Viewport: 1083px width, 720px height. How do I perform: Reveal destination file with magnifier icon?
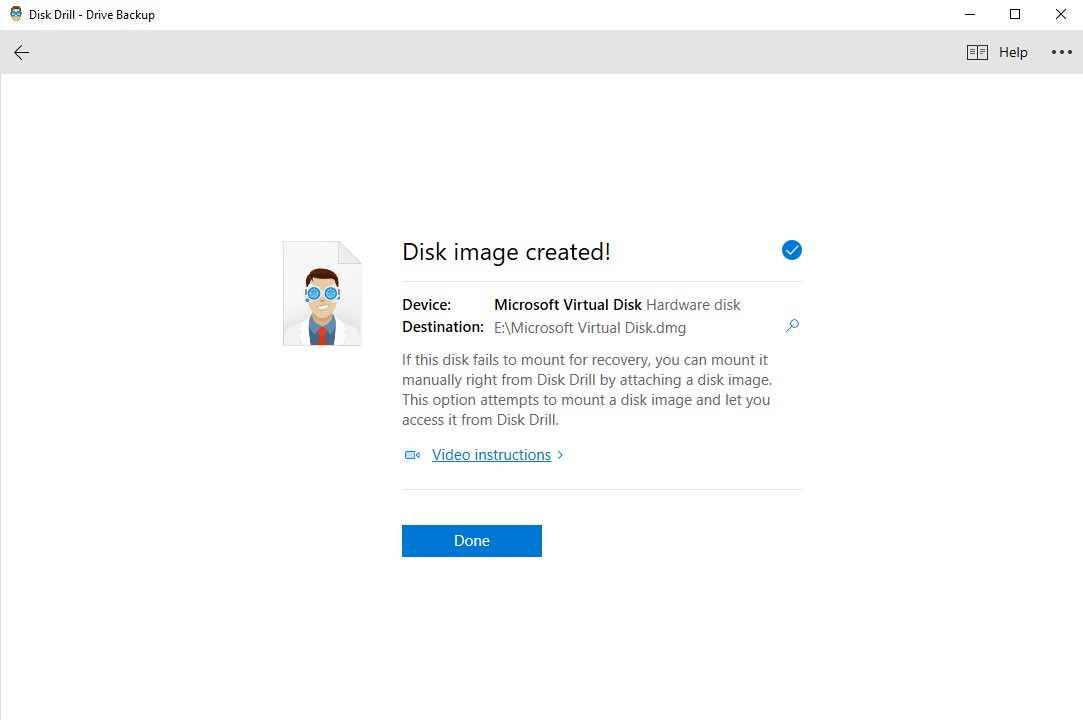tap(792, 325)
